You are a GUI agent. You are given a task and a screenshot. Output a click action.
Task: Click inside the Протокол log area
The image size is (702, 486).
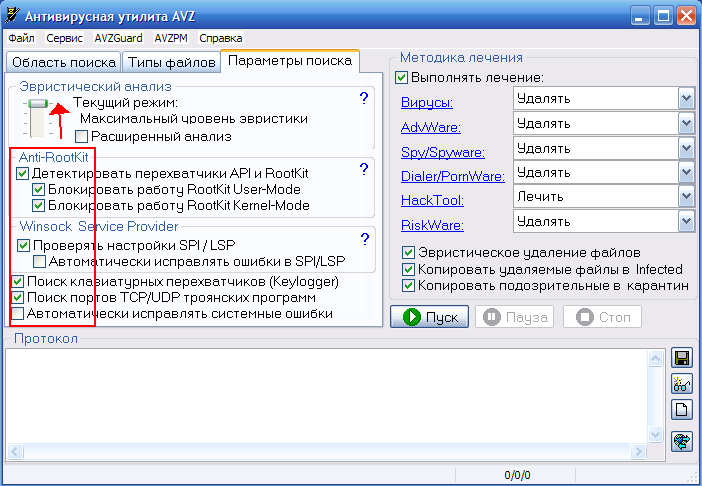click(327, 396)
